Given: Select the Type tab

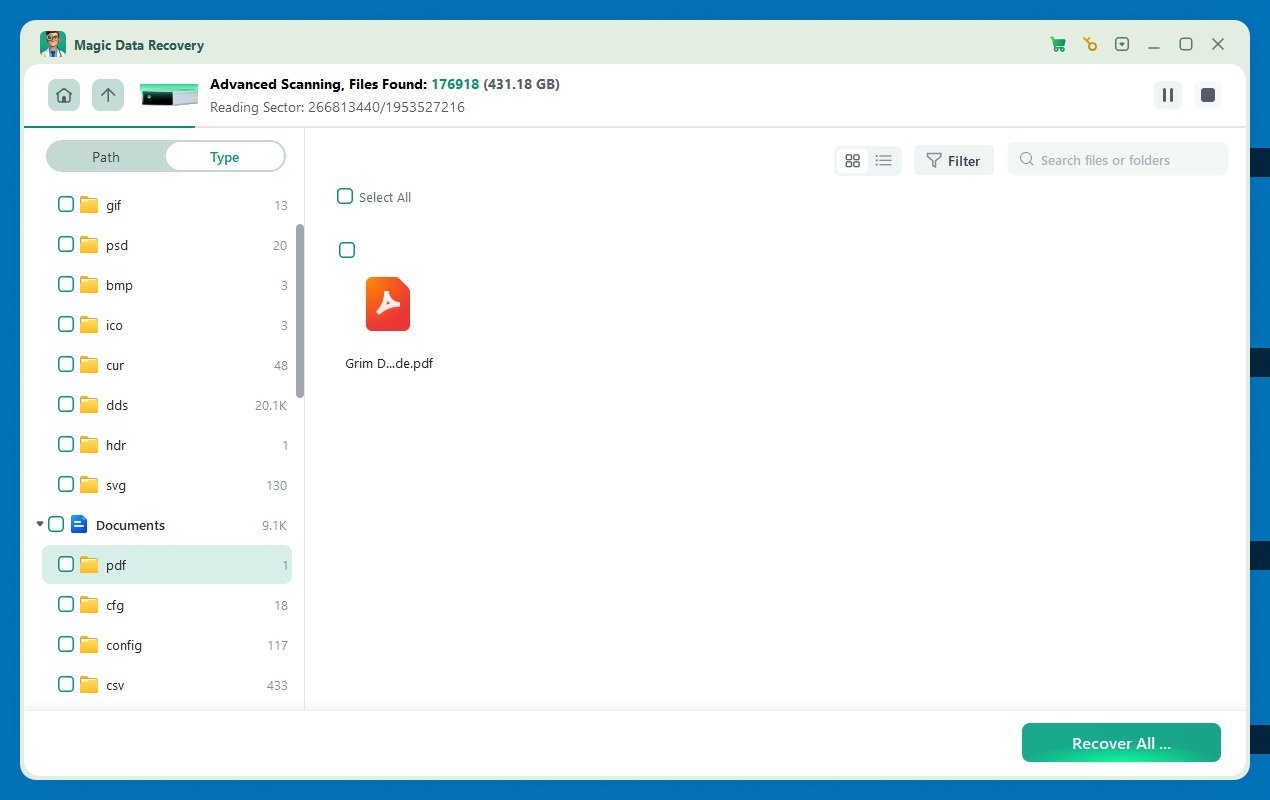Looking at the screenshot, I should [225, 157].
